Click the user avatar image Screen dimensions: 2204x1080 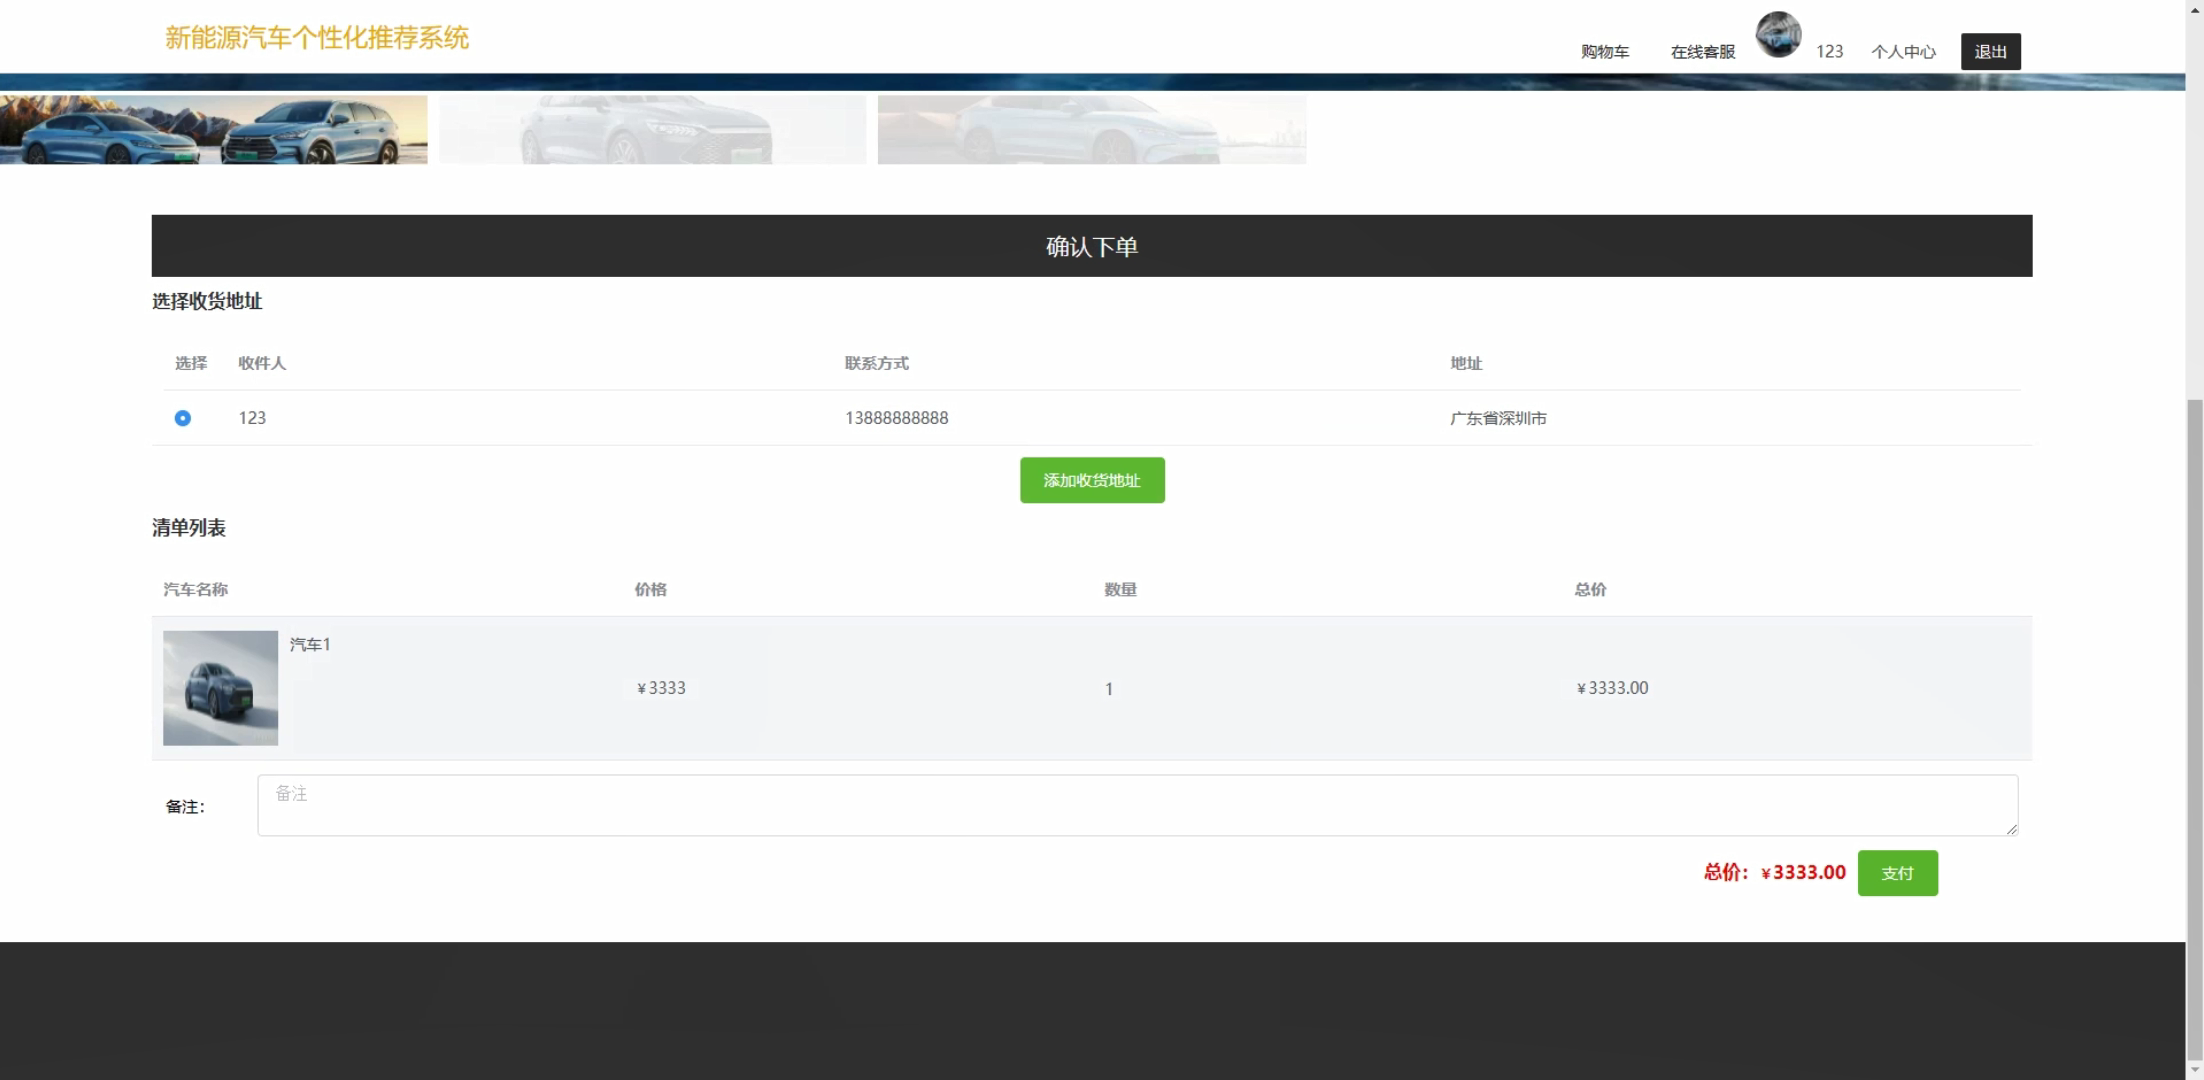click(1778, 35)
